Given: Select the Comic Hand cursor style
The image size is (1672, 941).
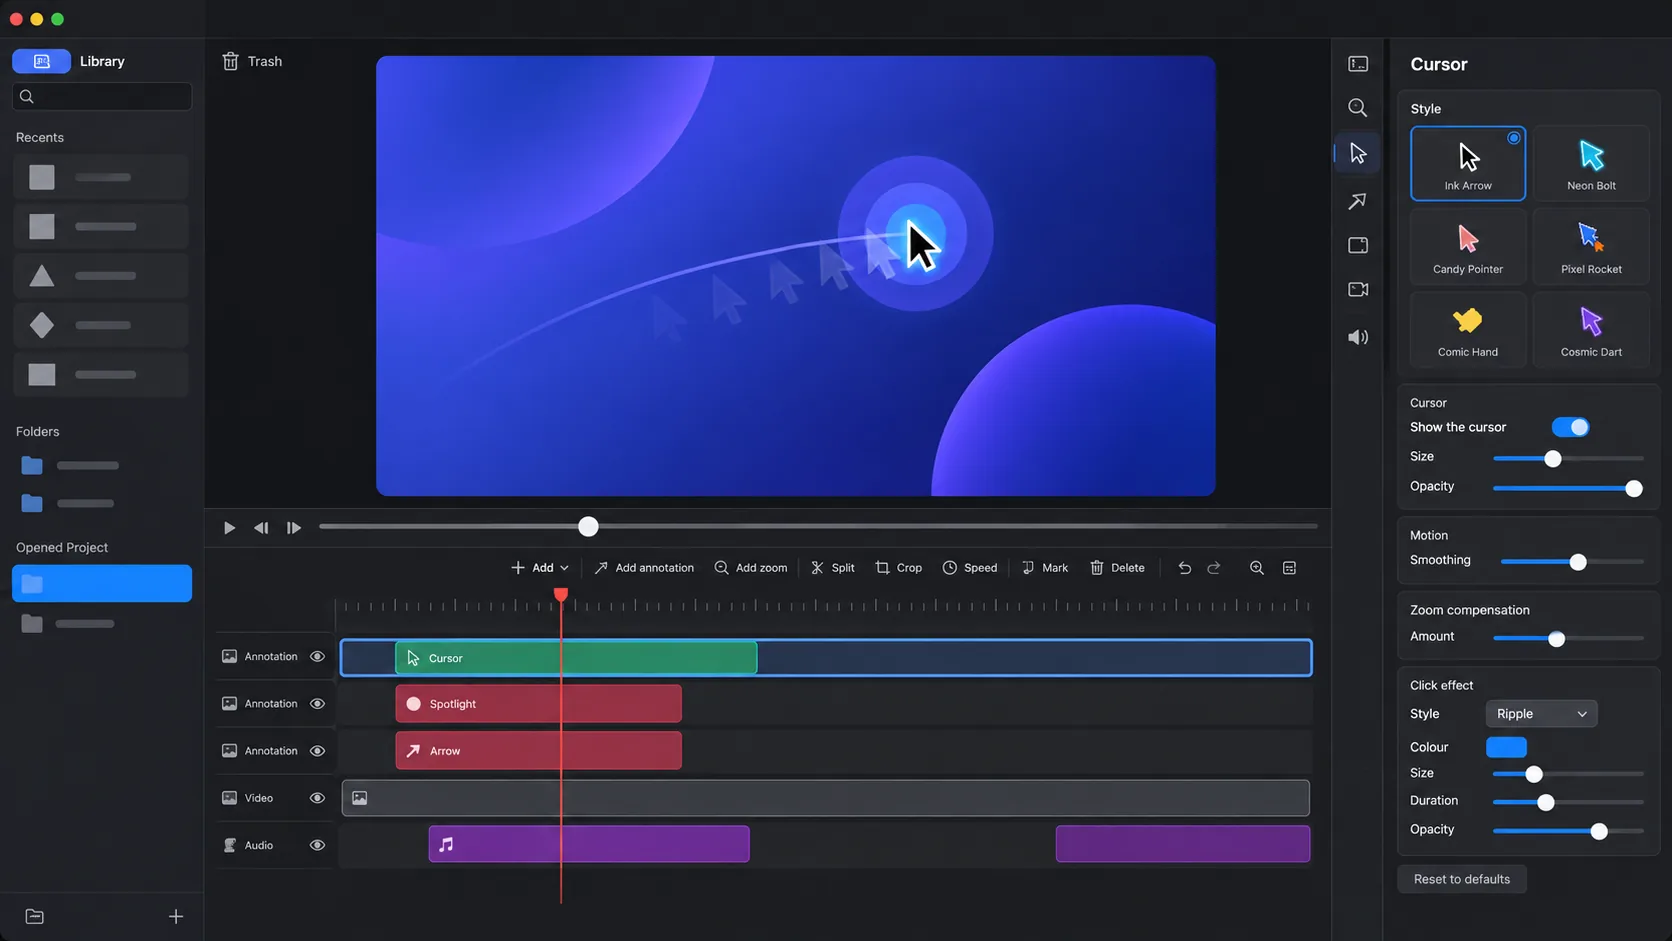Looking at the screenshot, I should [1467, 330].
